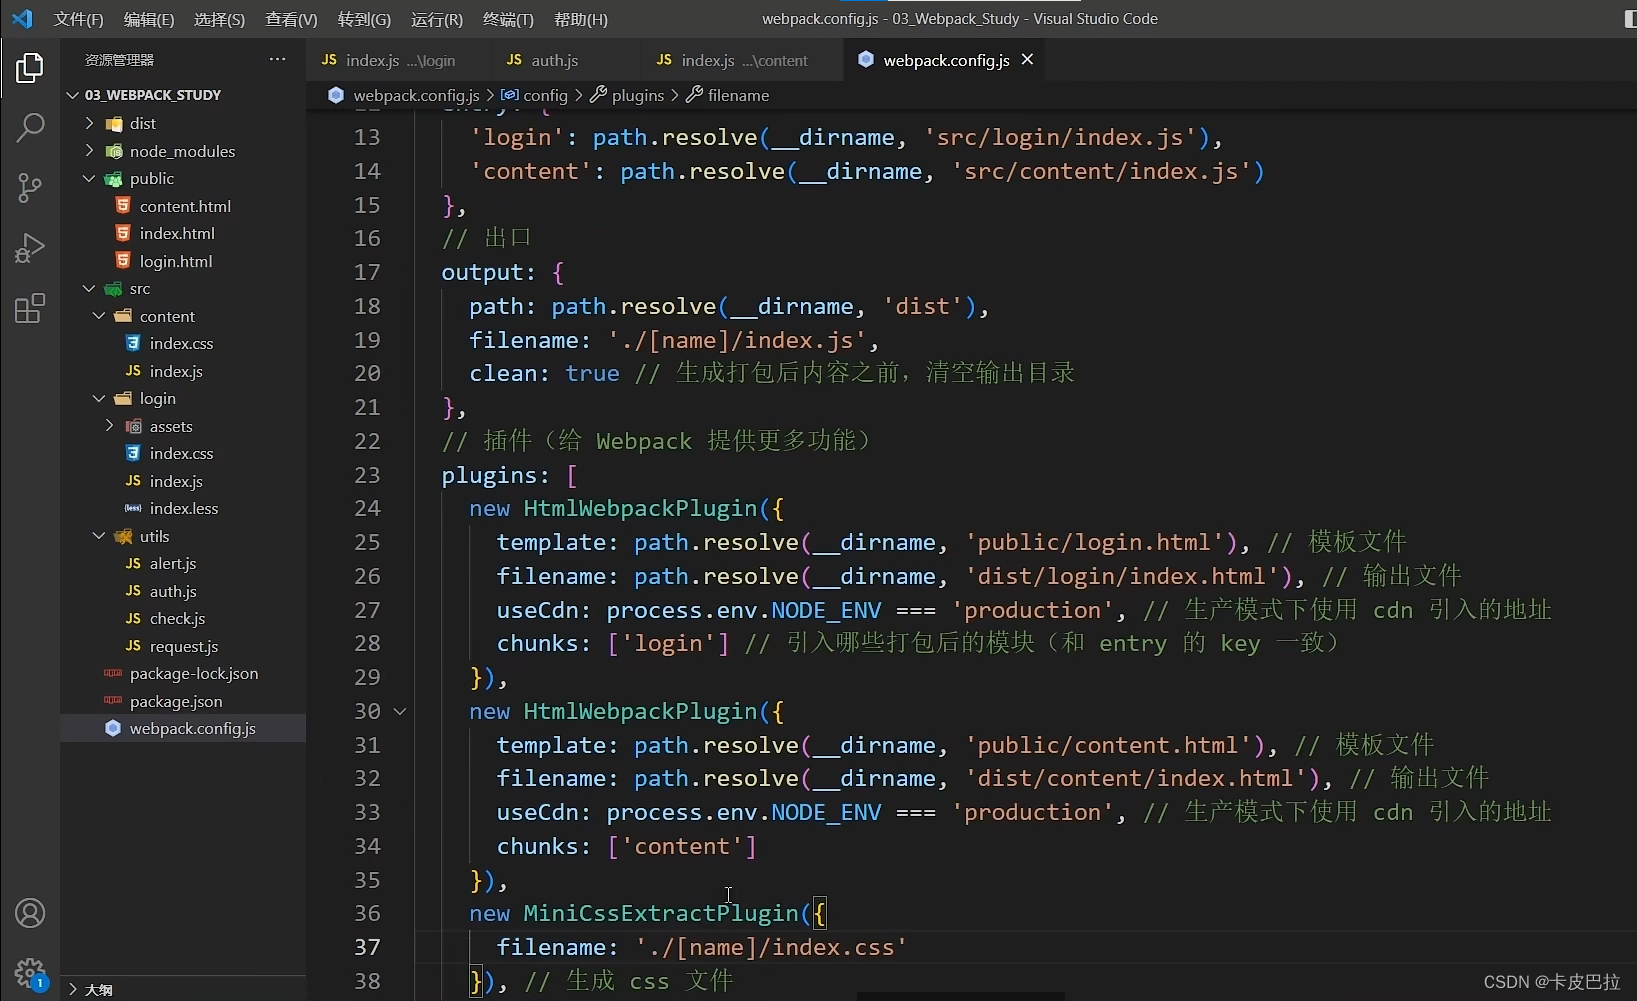Expand the assets folder

pos(109,426)
